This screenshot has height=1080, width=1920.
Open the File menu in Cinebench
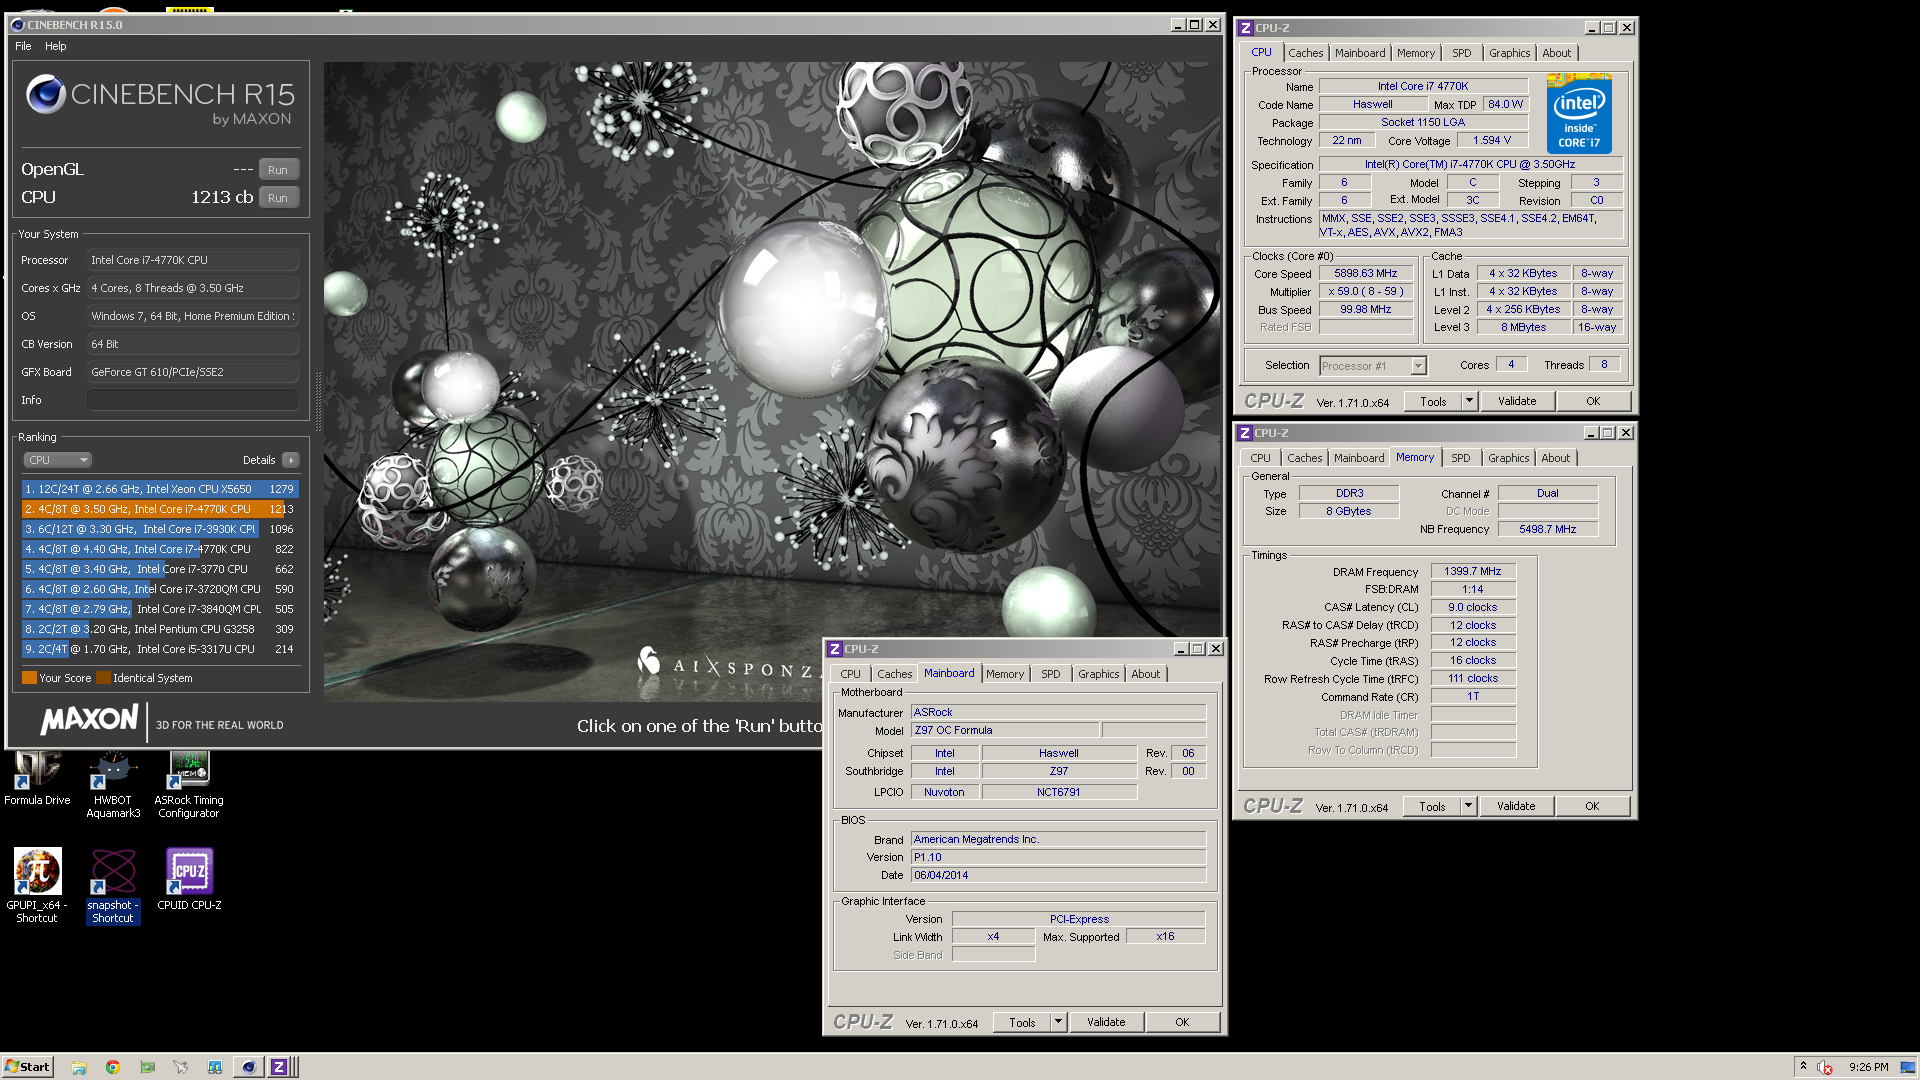coord(23,46)
